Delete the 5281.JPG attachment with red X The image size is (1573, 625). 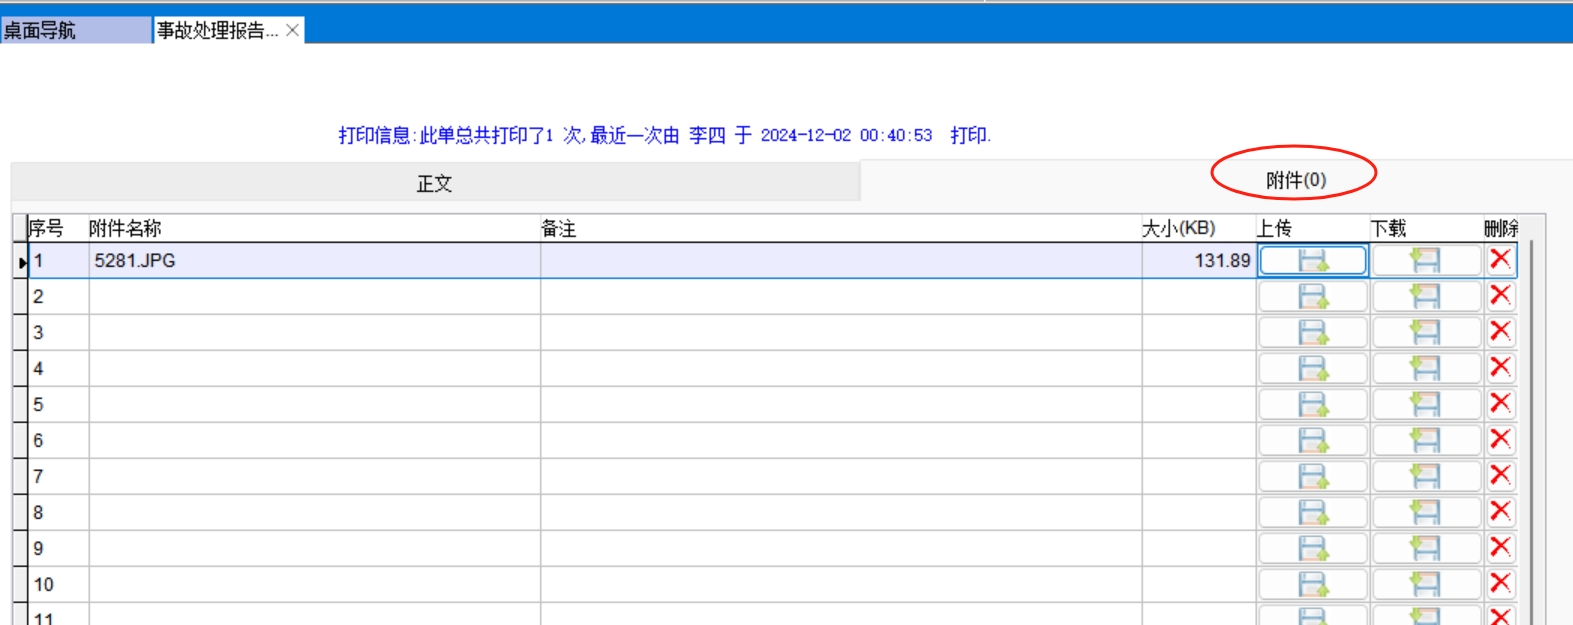1500,260
